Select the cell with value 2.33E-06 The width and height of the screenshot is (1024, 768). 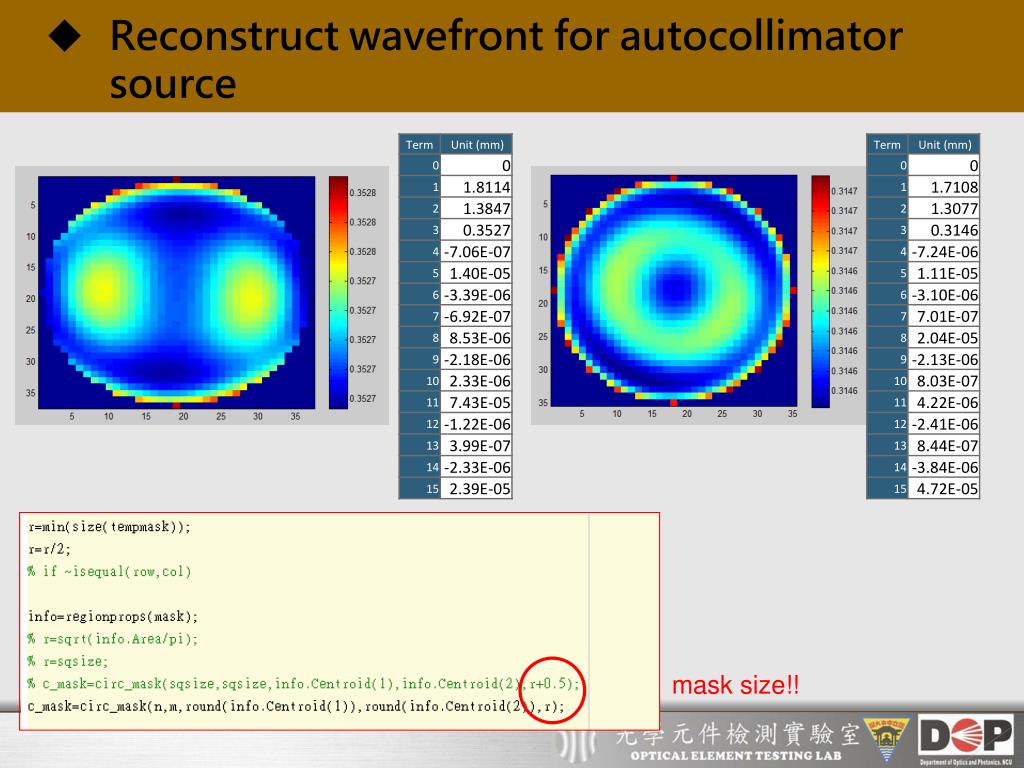coord(477,381)
